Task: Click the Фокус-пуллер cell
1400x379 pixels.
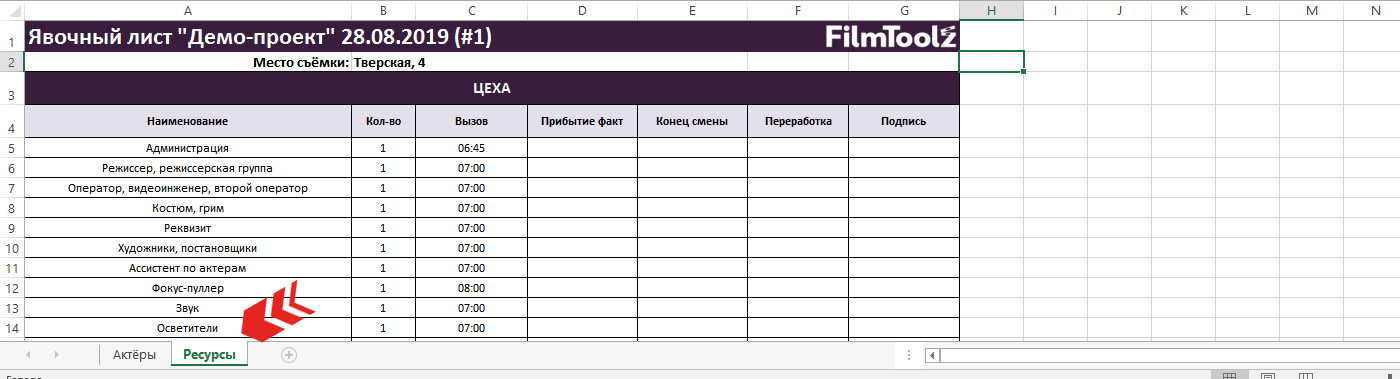Action: click(188, 288)
